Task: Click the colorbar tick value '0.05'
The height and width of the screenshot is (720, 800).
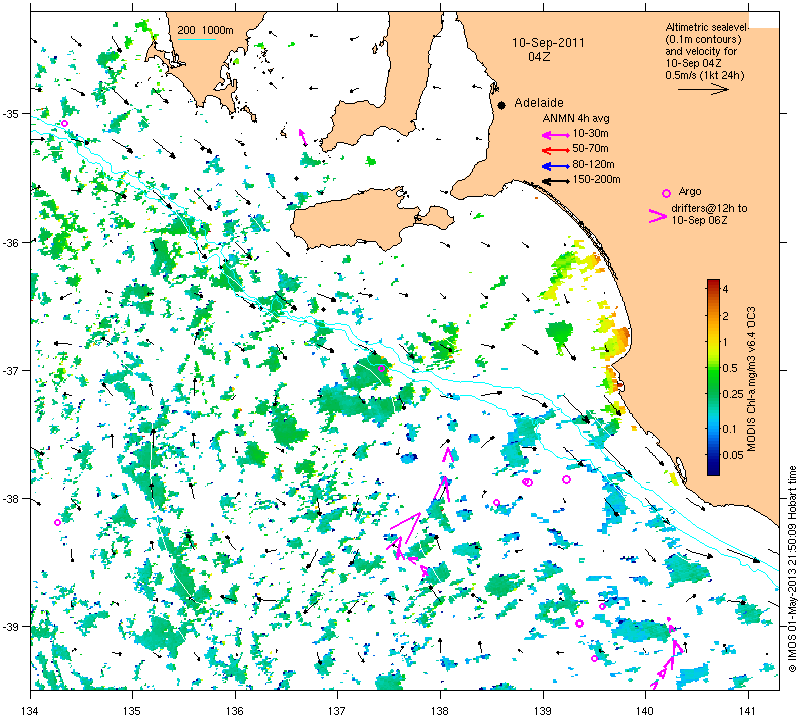Action: [733, 455]
